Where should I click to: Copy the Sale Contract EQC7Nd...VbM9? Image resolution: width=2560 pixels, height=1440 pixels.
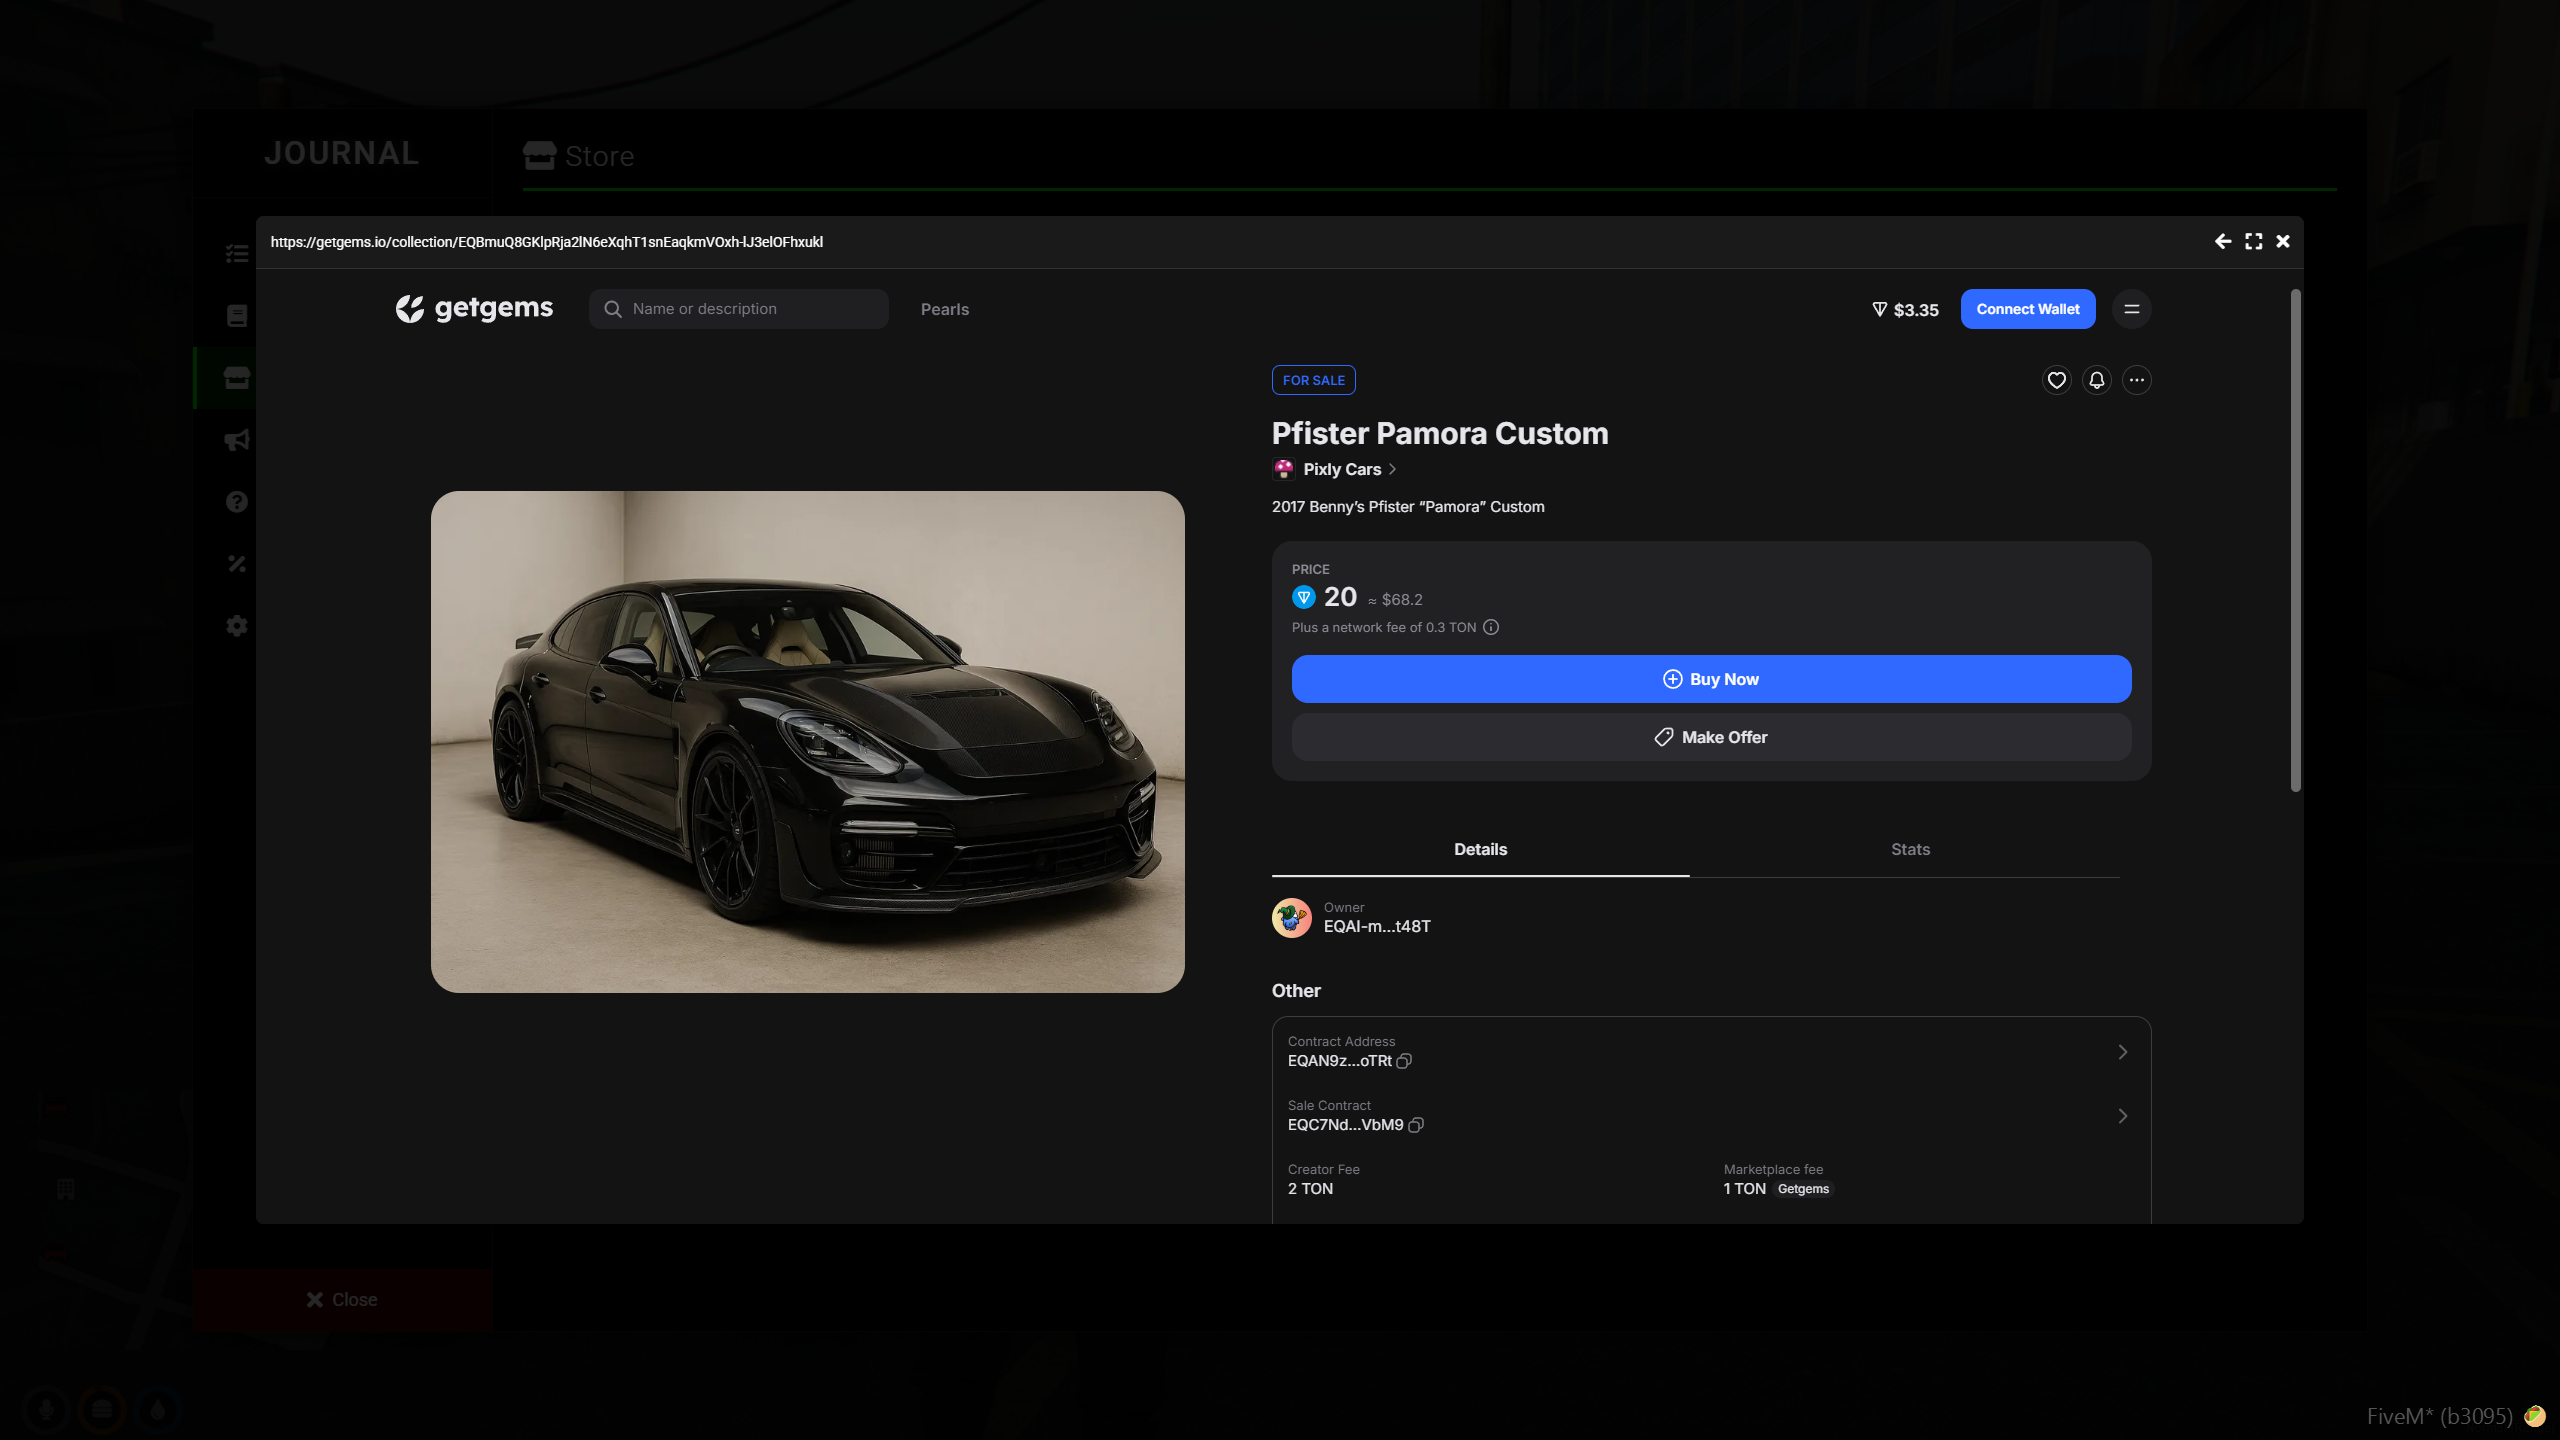click(x=1416, y=1126)
